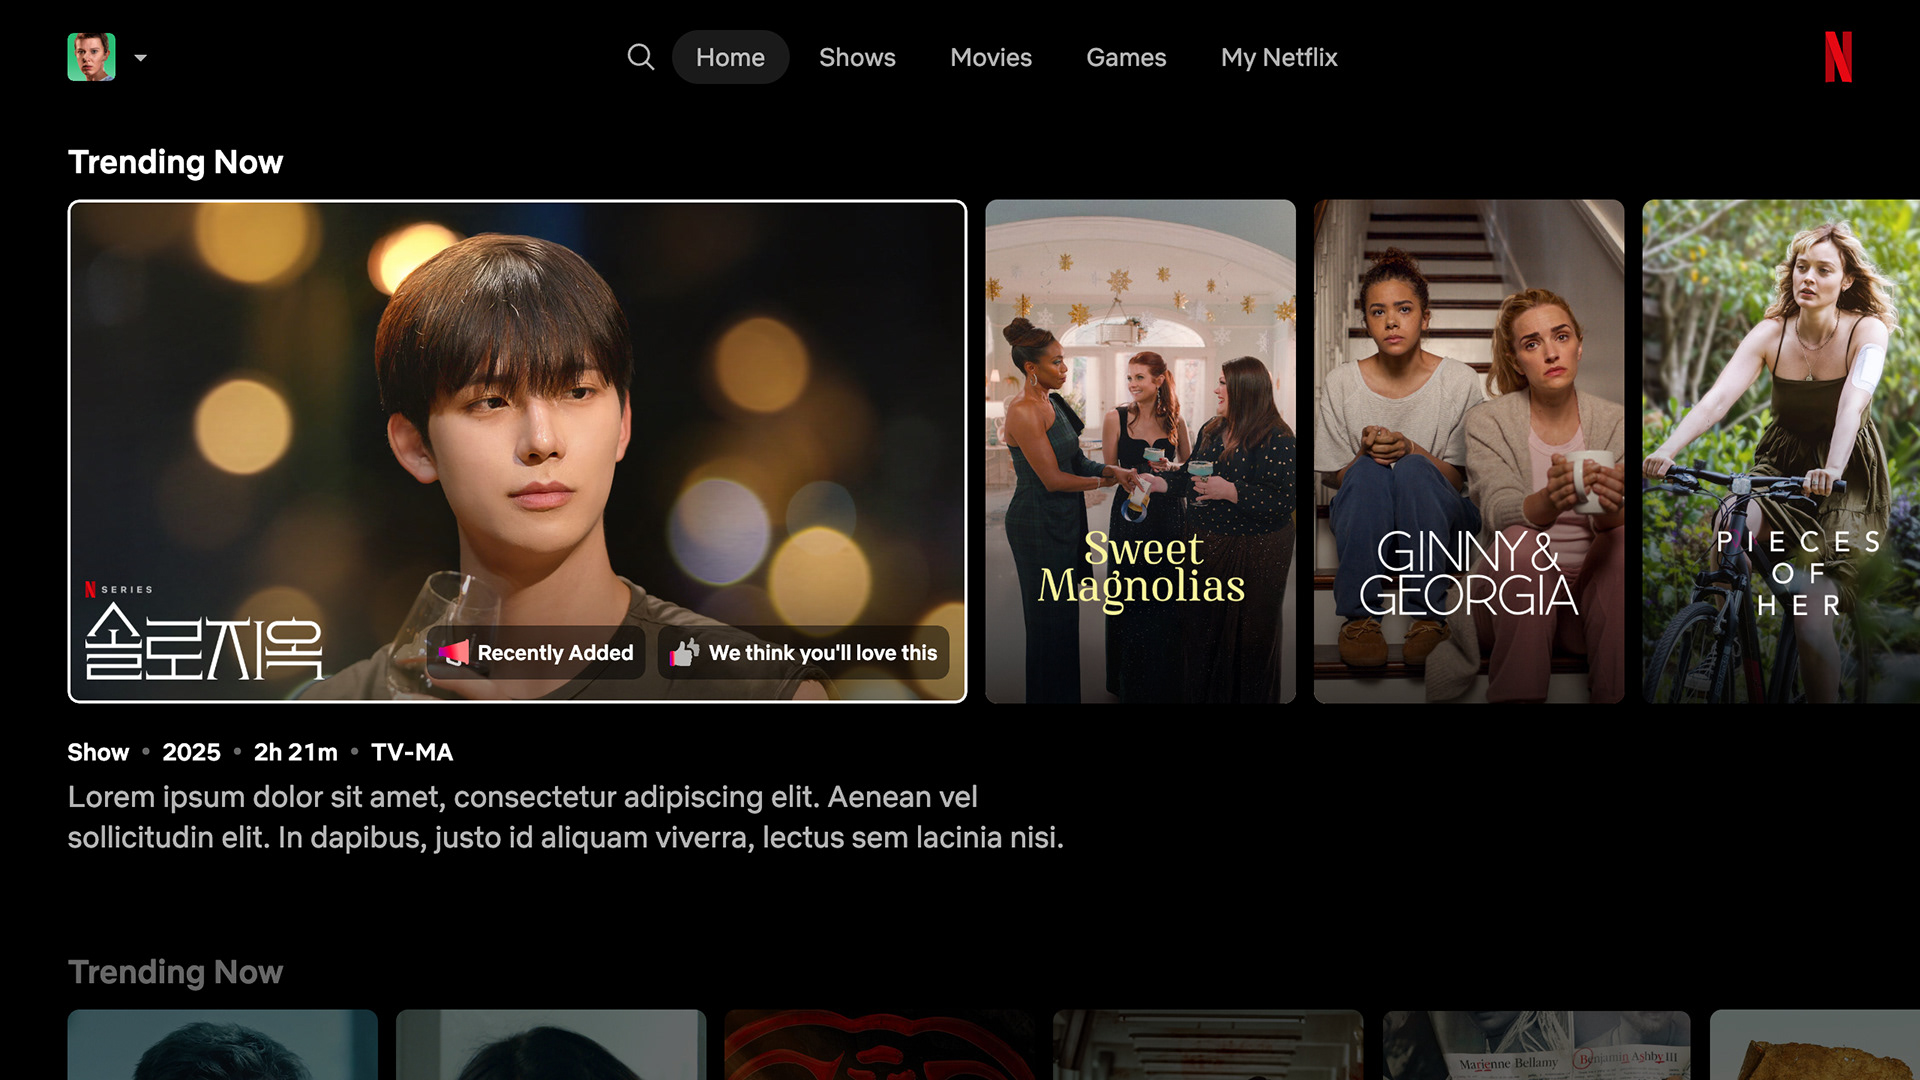Open the Pieces of Her poster

coord(1780,450)
